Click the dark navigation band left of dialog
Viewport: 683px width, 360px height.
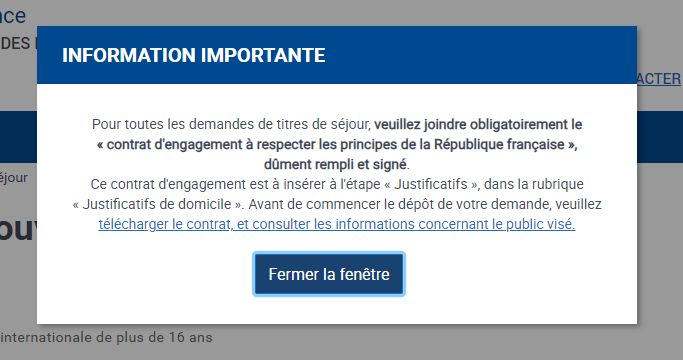18,137
